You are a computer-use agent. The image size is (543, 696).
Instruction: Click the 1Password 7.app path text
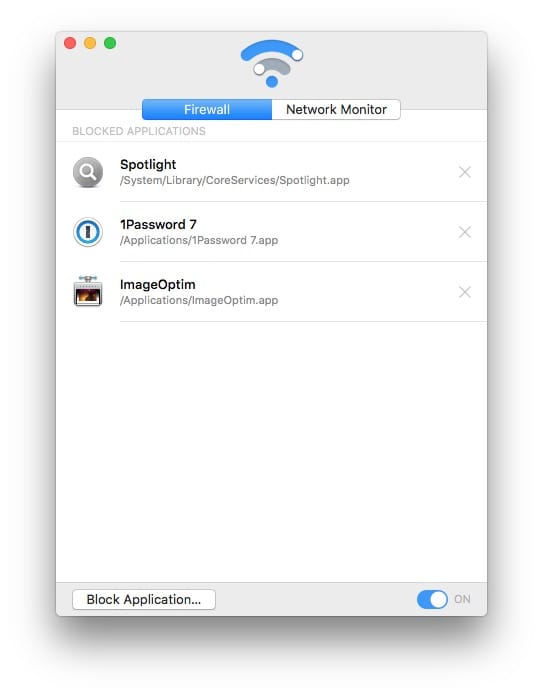tap(199, 240)
